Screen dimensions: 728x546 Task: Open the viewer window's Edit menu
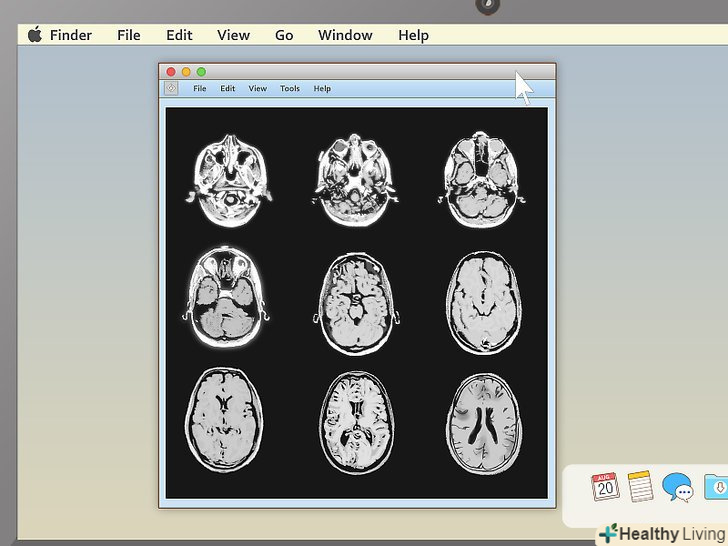tap(228, 89)
